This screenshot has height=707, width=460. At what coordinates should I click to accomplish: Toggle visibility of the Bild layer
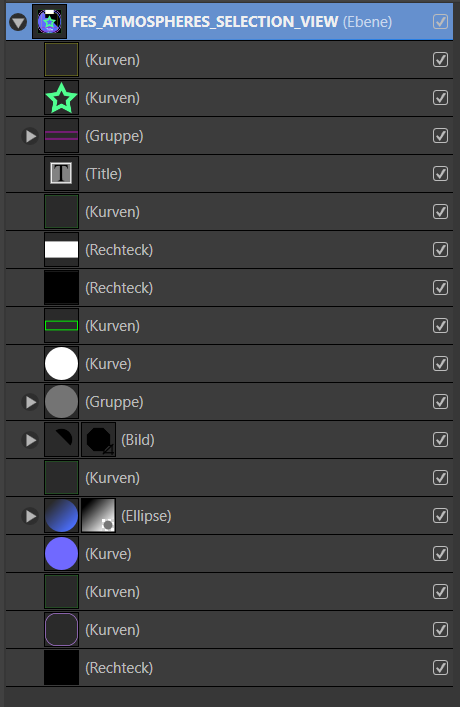pos(440,440)
